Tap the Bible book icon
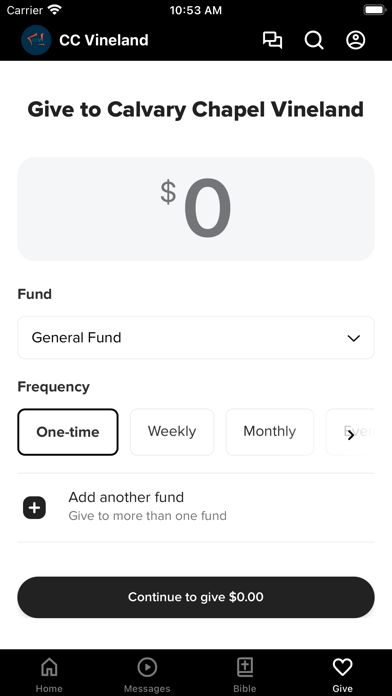This screenshot has height=696, width=392. click(x=245, y=667)
